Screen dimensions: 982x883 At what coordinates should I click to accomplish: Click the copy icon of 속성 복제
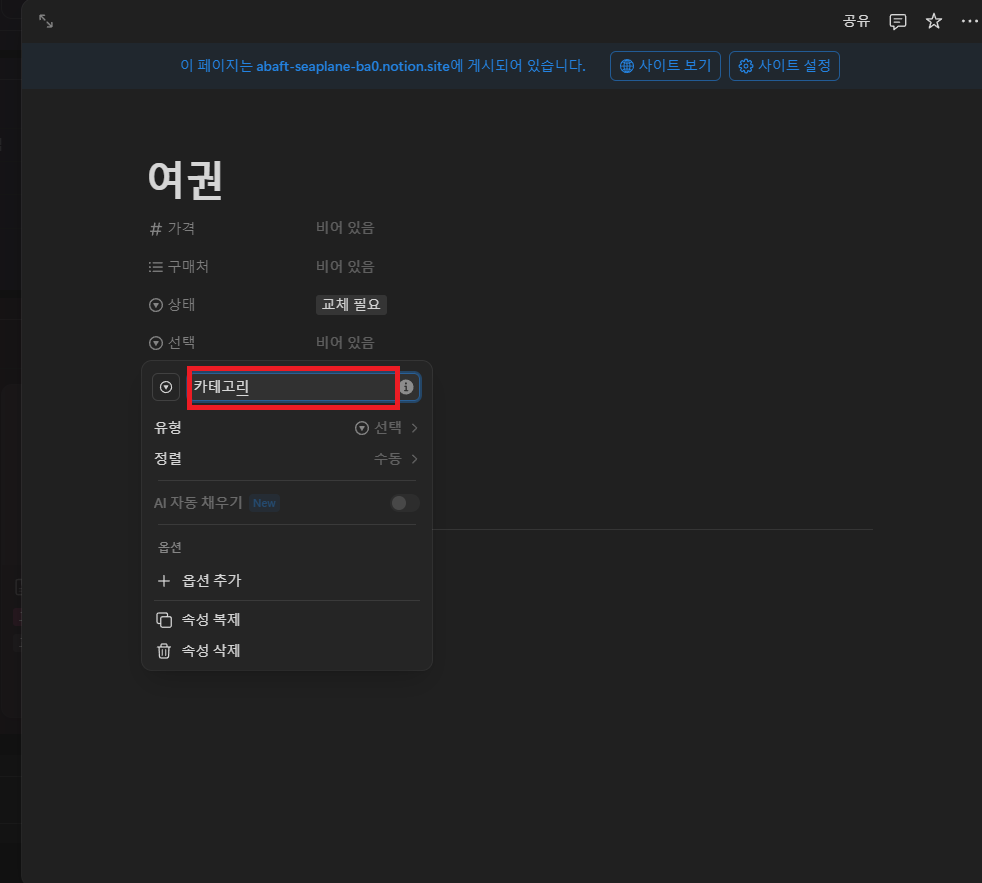164,620
